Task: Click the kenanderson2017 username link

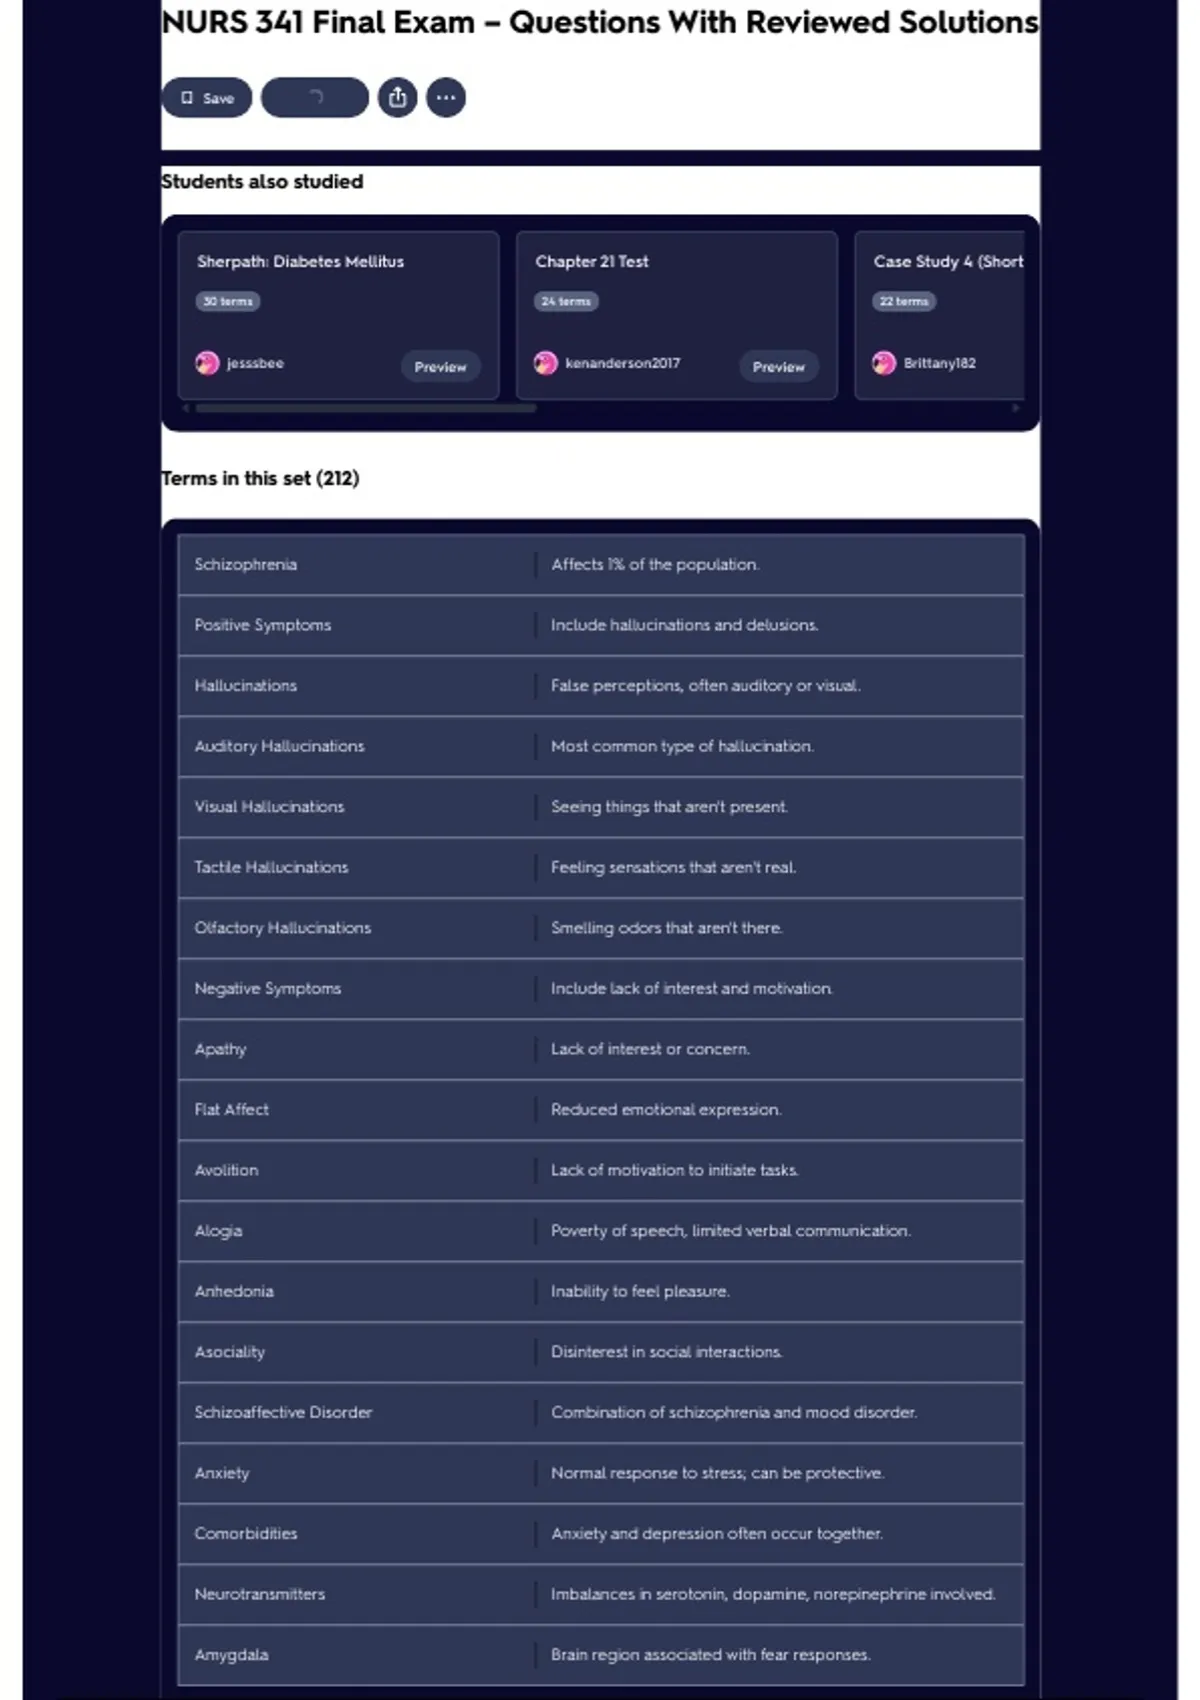Action: tap(622, 363)
